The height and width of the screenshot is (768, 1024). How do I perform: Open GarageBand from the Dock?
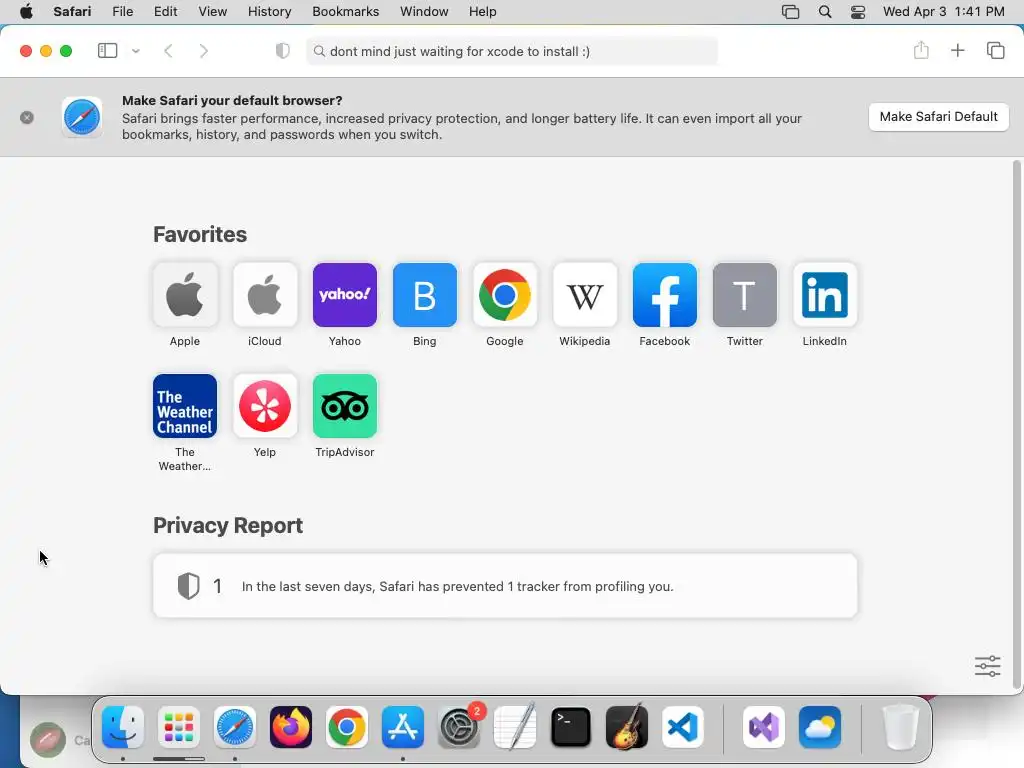[627, 727]
